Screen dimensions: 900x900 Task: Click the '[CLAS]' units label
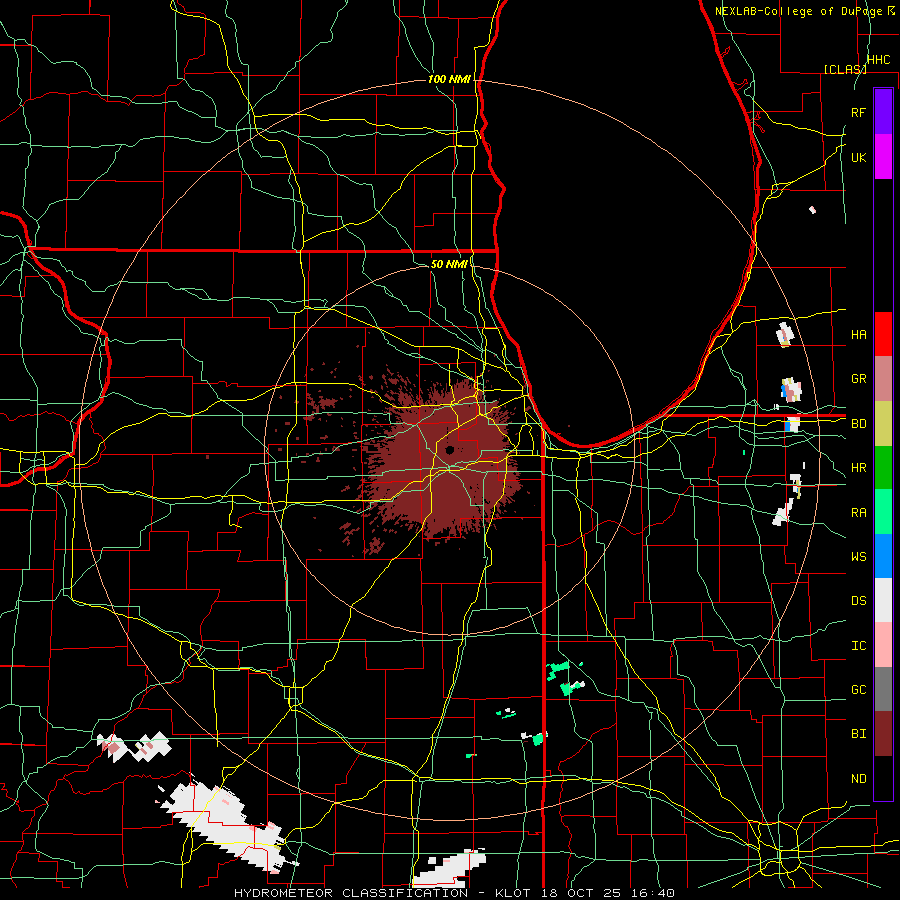click(844, 69)
